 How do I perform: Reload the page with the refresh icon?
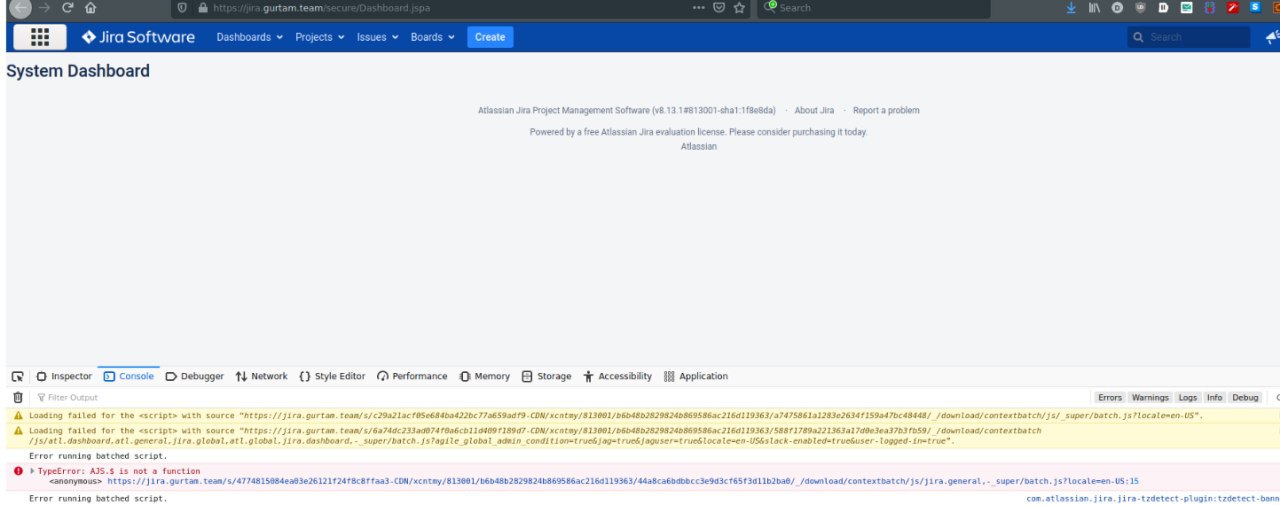point(67,8)
